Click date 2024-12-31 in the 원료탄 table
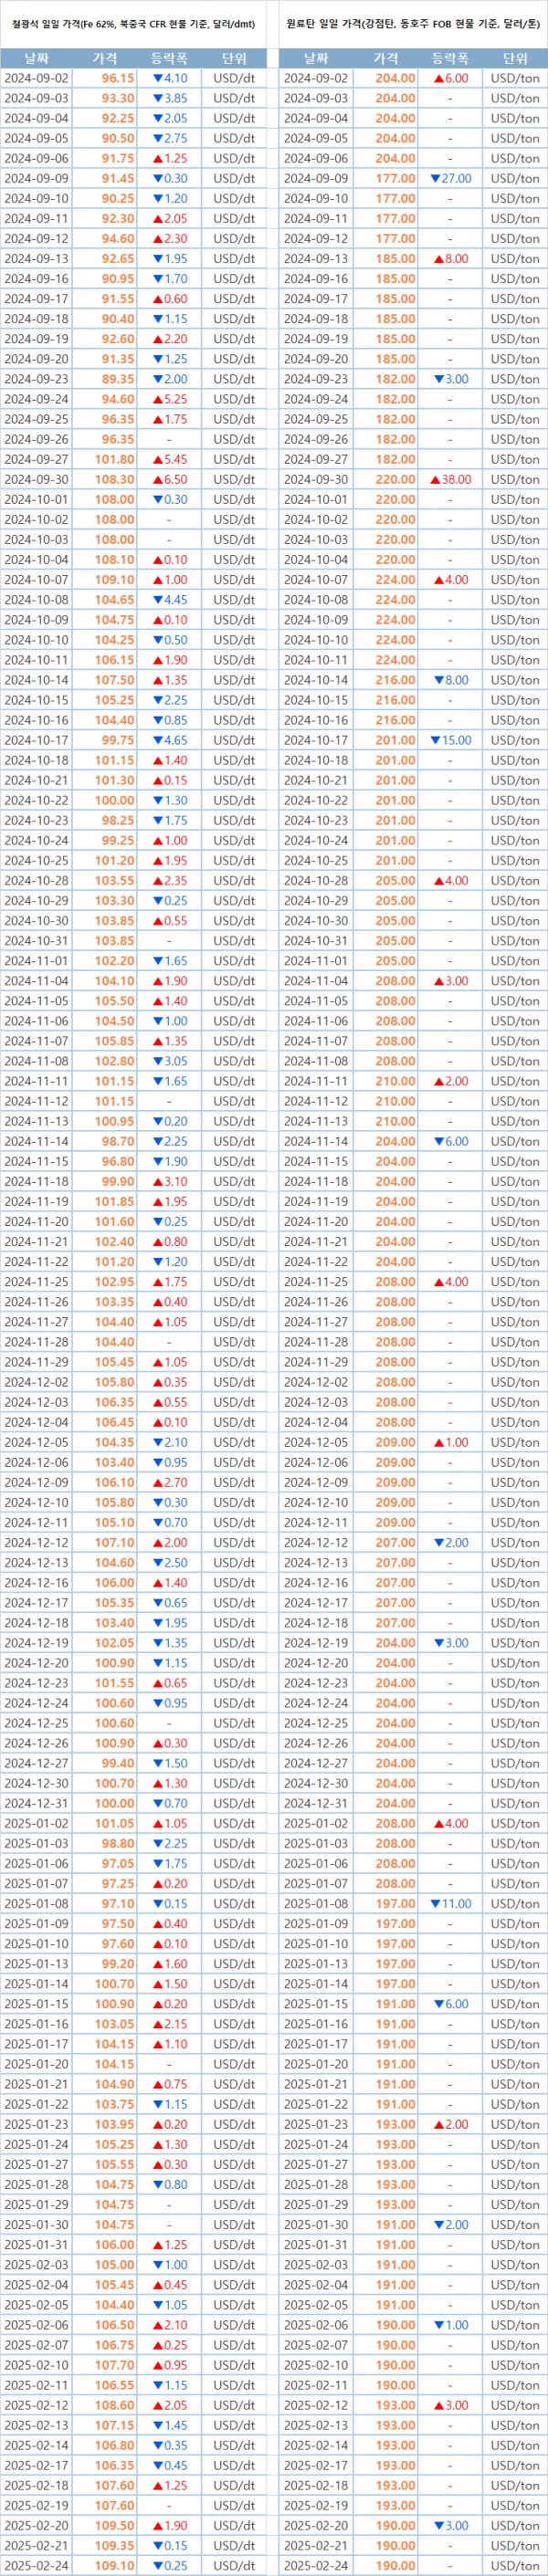The height and width of the screenshot is (2576, 548). point(316,1803)
